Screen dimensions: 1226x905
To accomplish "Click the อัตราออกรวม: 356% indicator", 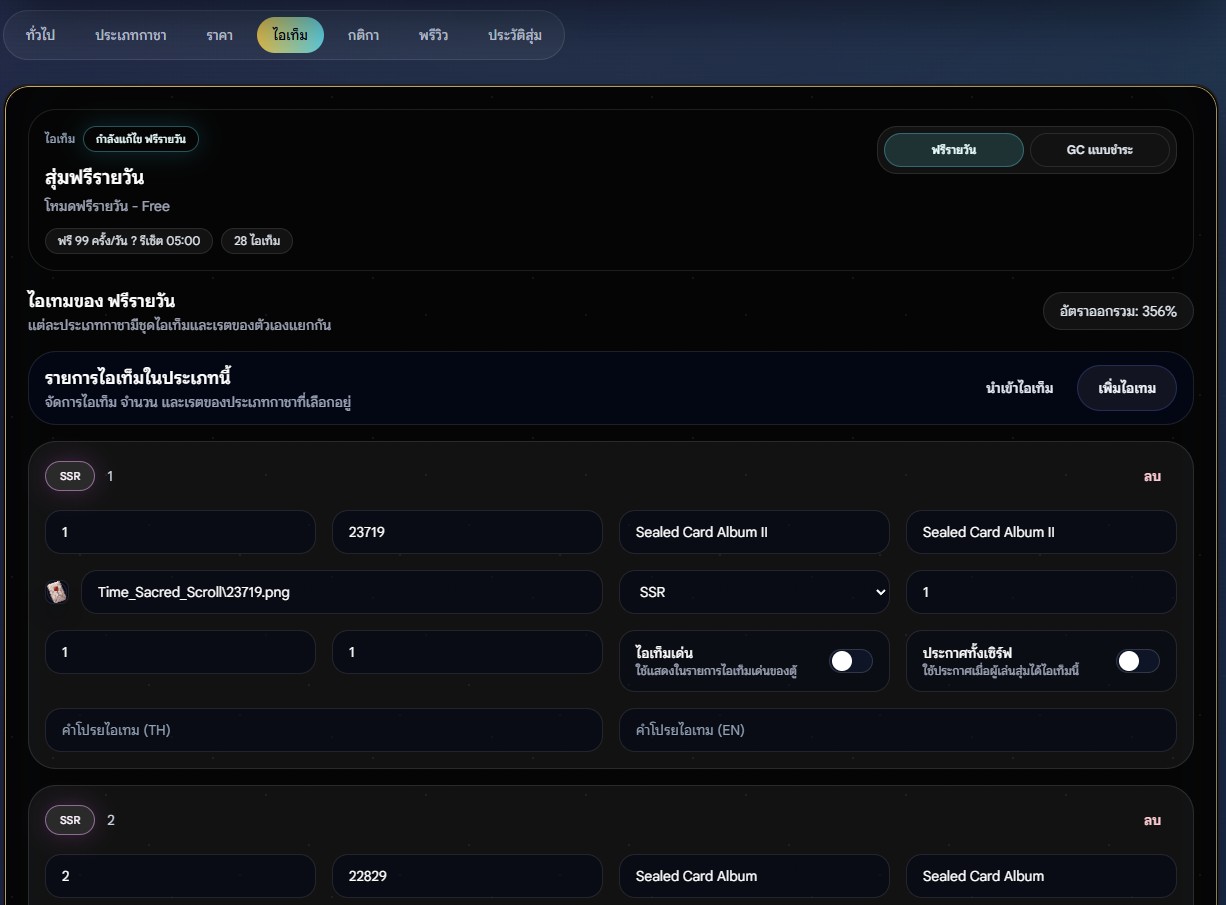I will pyautogui.click(x=1118, y=311).
